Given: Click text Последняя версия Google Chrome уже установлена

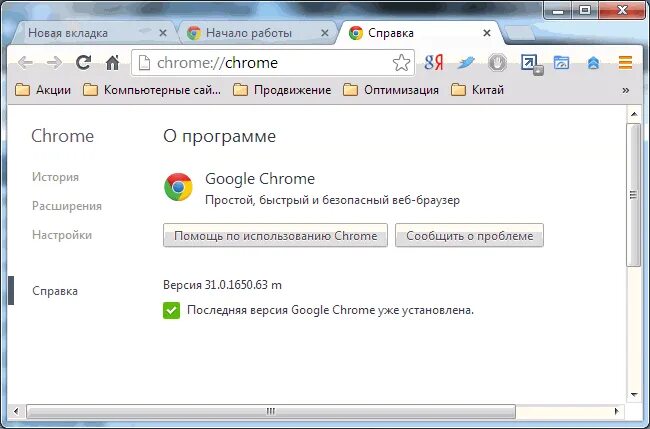Looking at the screenshot, I should pyautogui.click(x=330, y=310).
